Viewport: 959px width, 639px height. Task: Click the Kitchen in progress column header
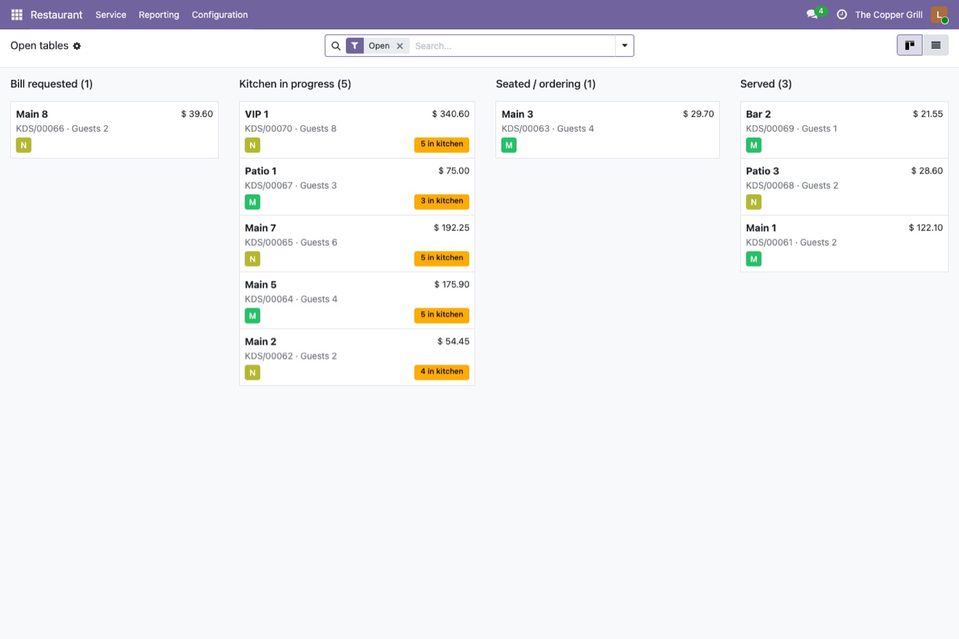(x=295, y=84)
